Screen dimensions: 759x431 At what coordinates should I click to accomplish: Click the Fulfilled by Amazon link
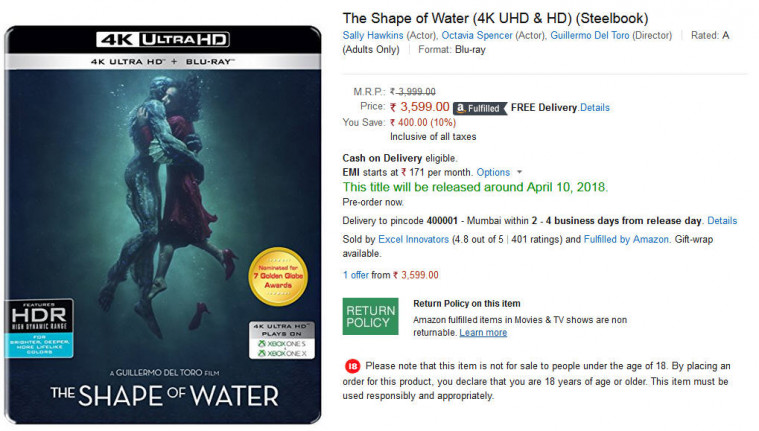[x=627, y=240]
